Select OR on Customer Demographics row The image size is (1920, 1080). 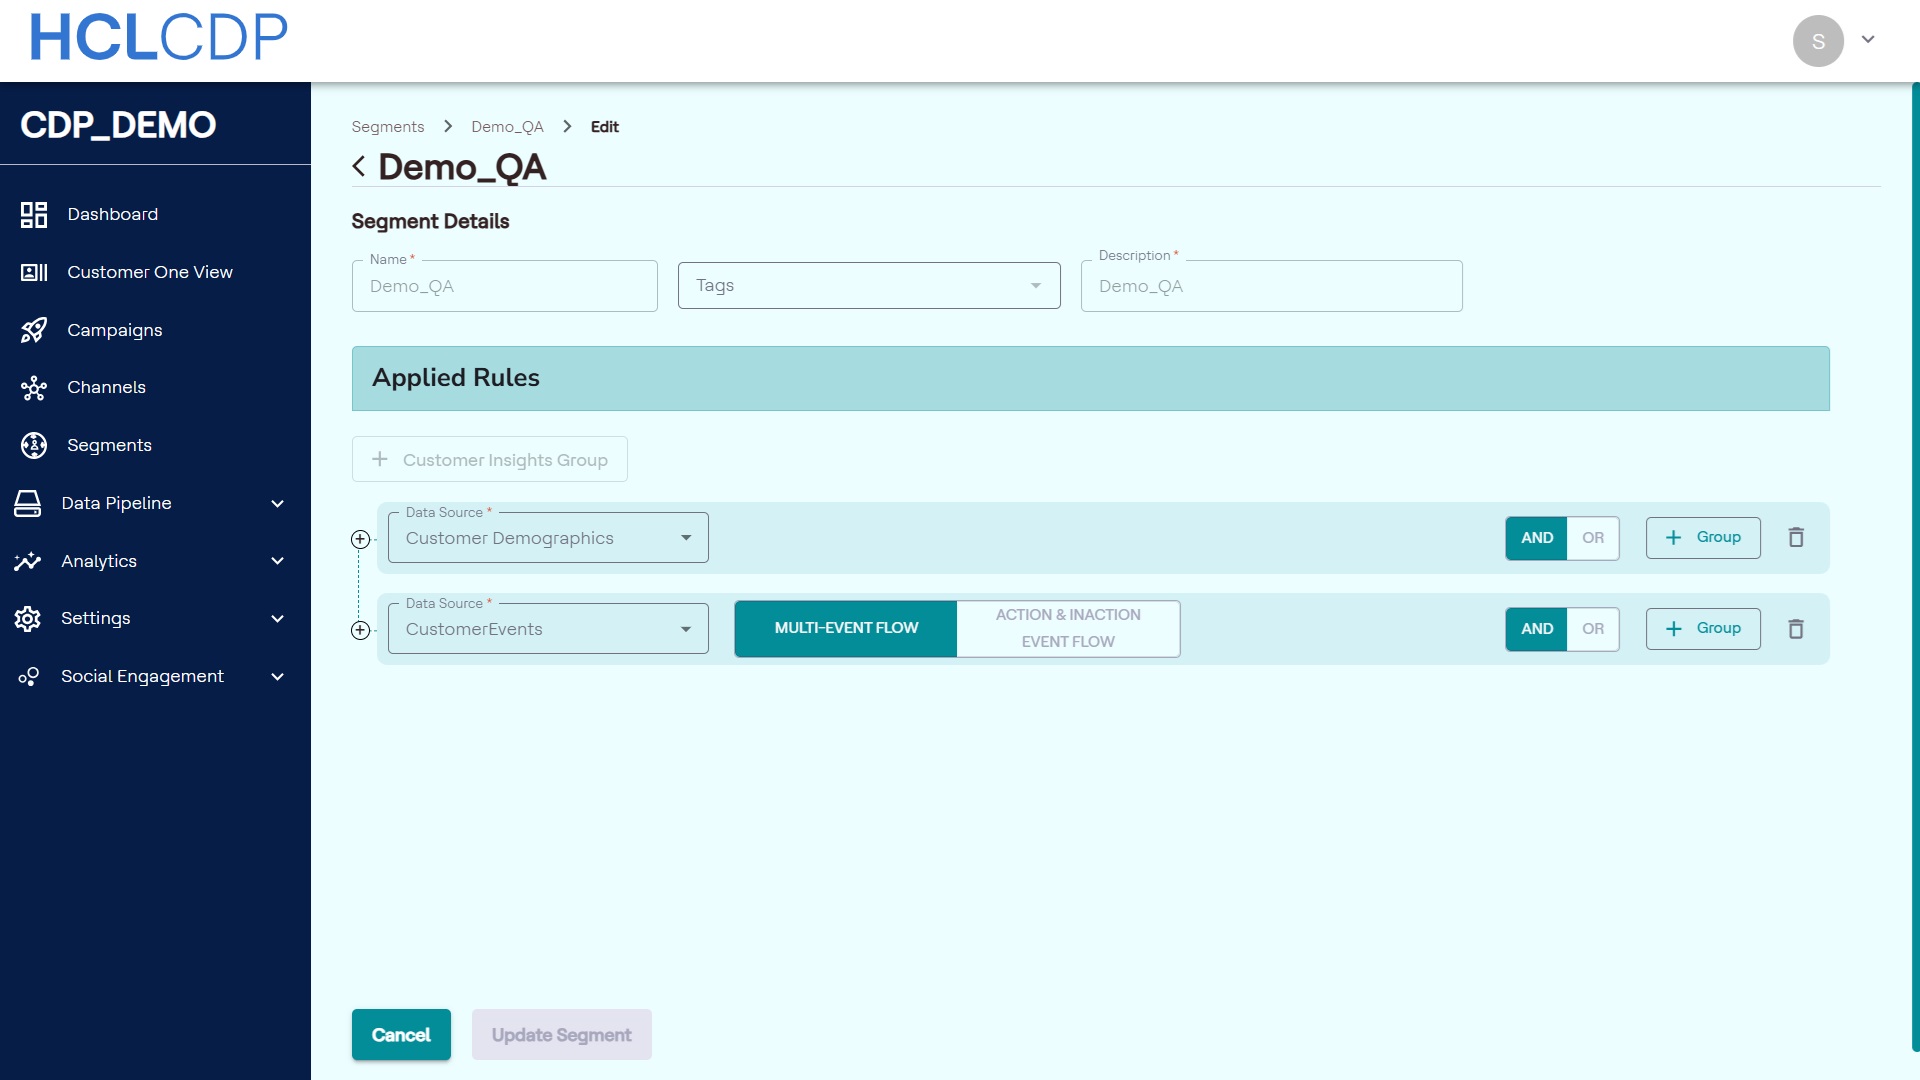pyautogui.click(x=1593, y=538)
